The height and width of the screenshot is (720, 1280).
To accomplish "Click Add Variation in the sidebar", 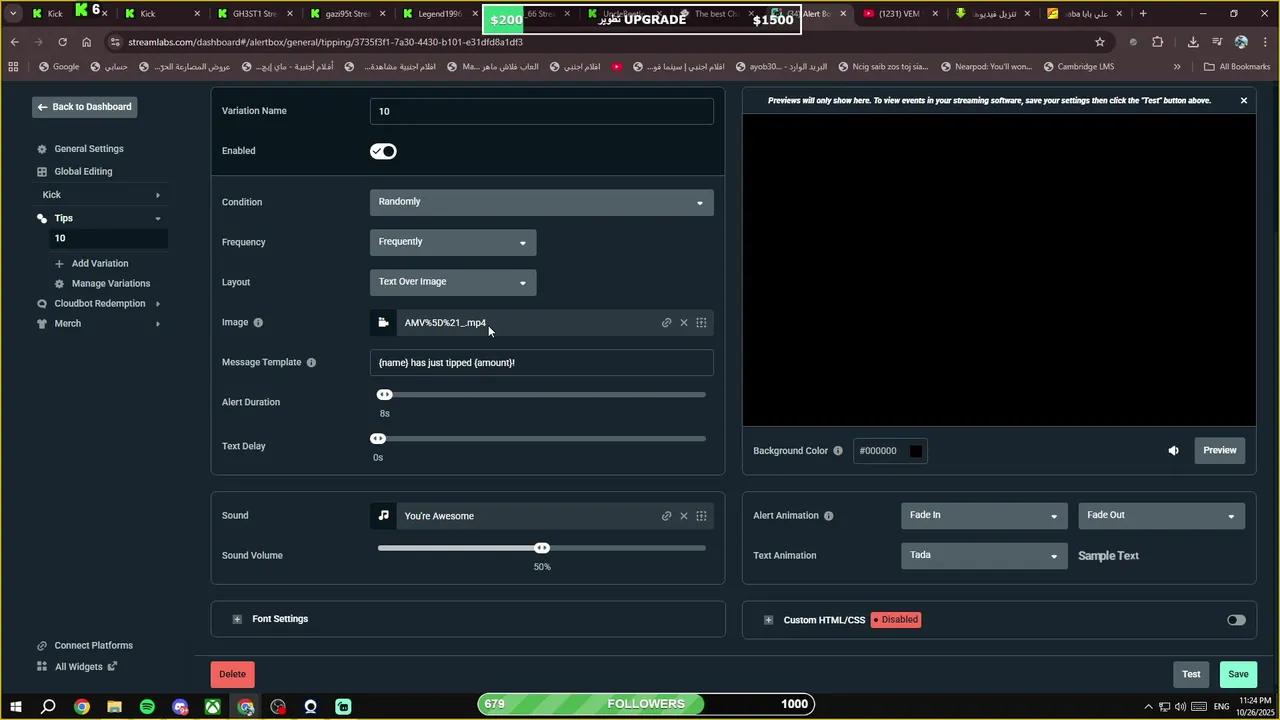I will pos(99,263).
